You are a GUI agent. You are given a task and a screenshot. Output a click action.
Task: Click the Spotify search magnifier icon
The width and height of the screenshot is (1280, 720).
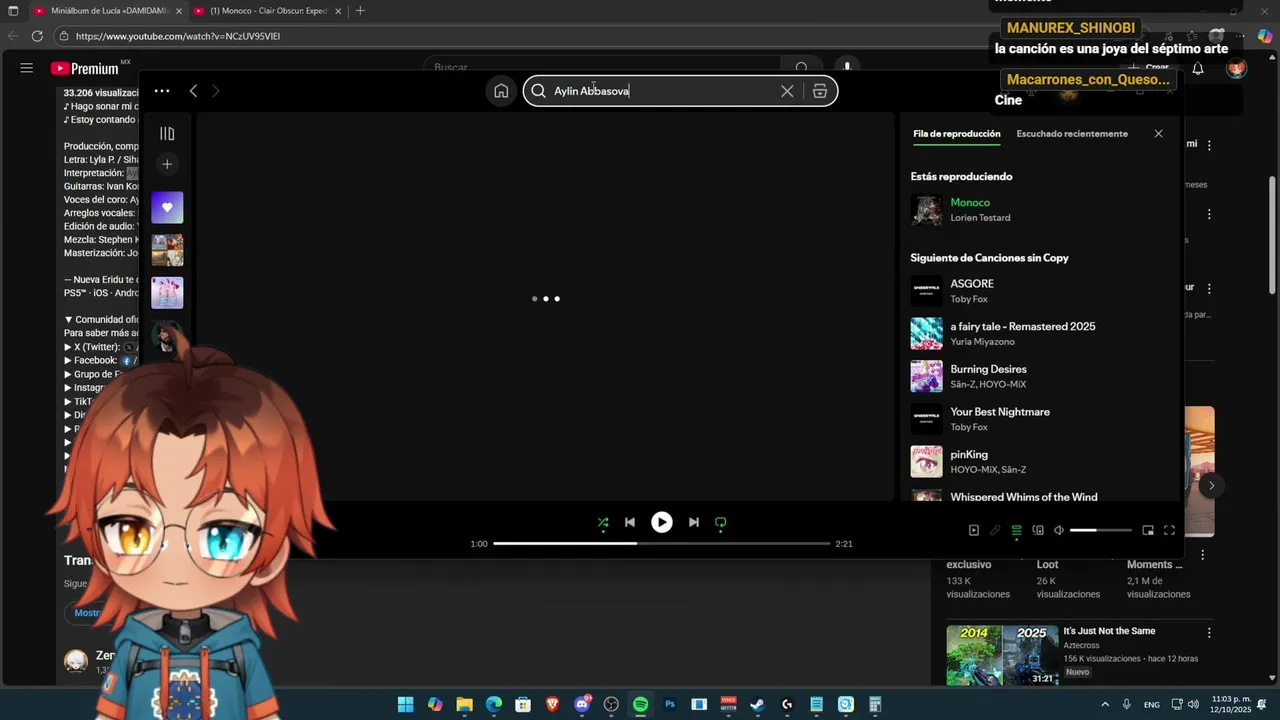tap(538, 91)
